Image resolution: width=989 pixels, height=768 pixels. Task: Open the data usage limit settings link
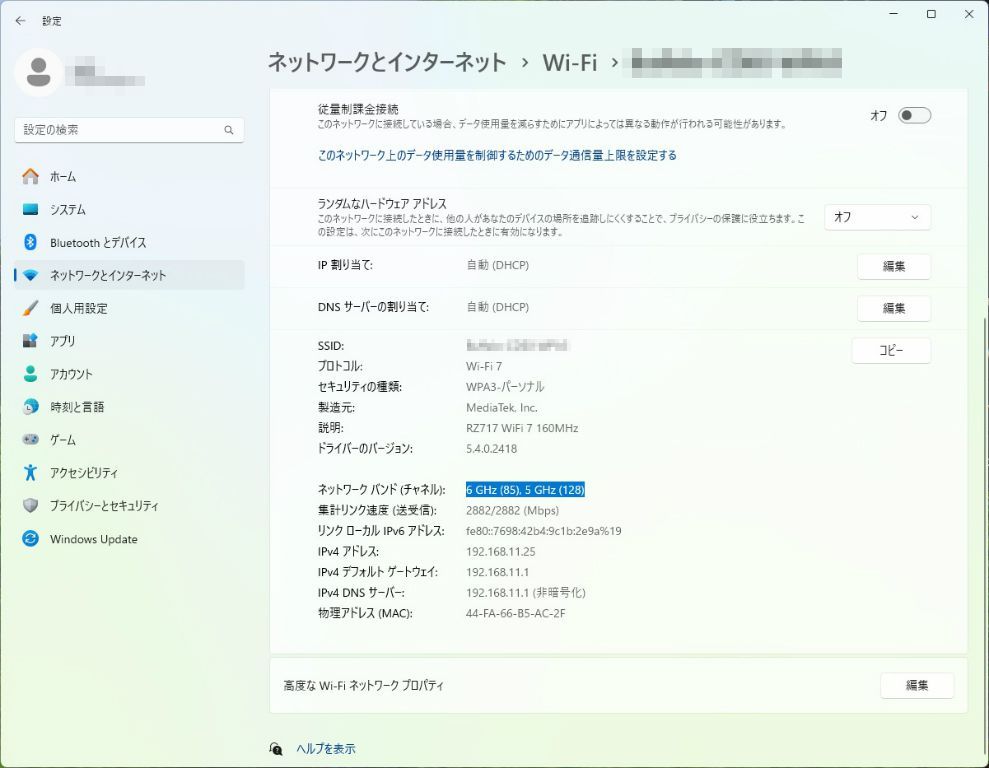pyautogui.click(x=497, y=156)
